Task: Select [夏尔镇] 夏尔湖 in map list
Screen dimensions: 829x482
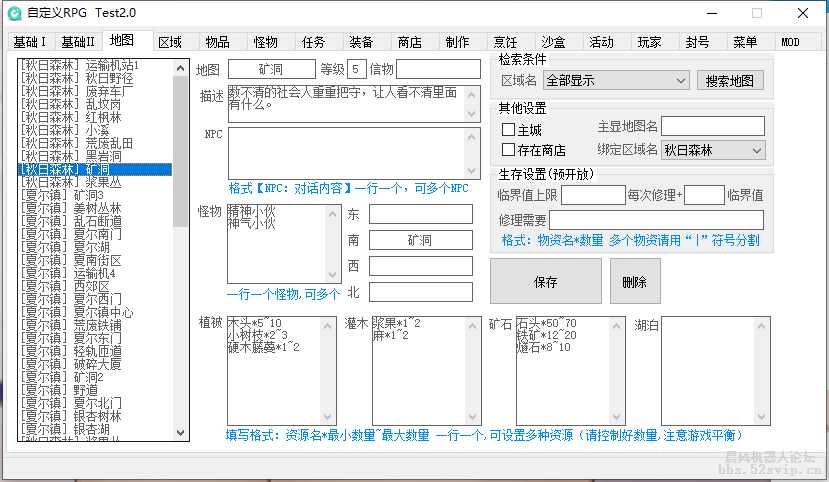Action: click(x=95, y=247)
